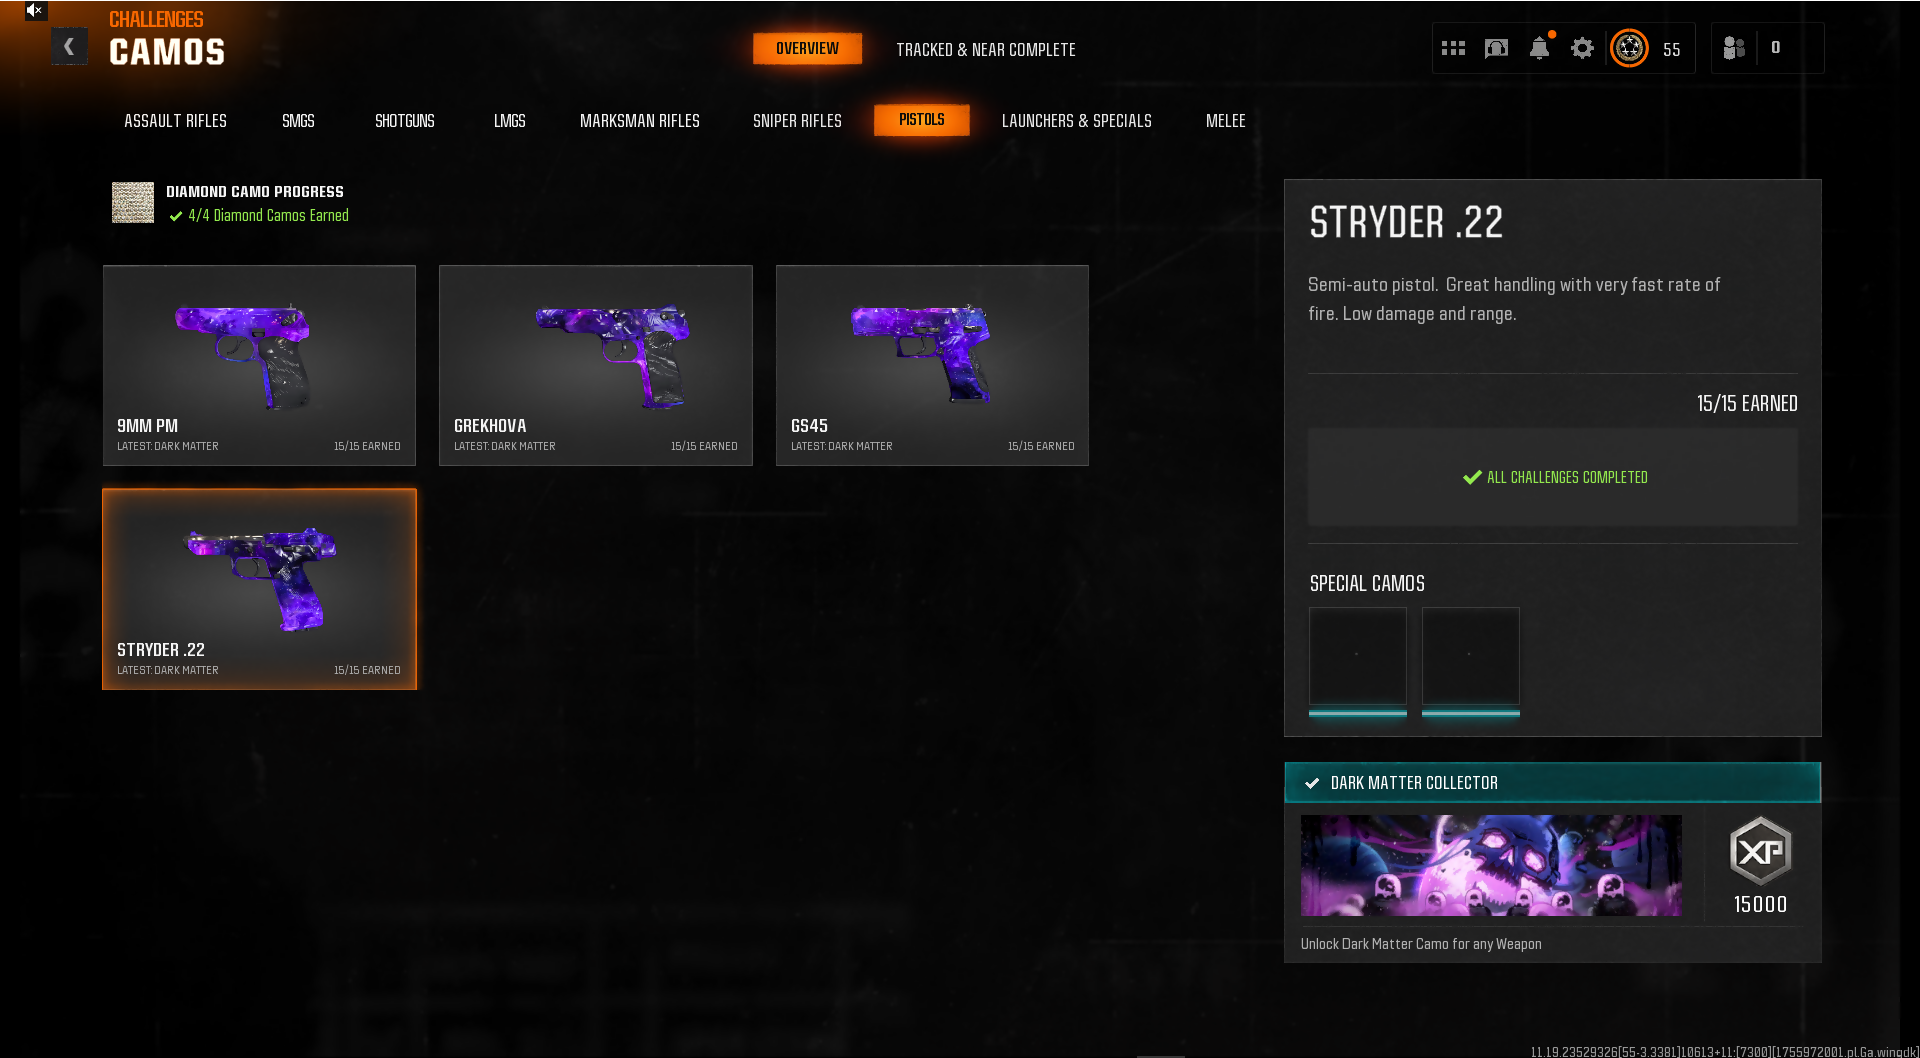Click the XP reward icon
This screenshot has width=1920, height=1058.
1759,852
